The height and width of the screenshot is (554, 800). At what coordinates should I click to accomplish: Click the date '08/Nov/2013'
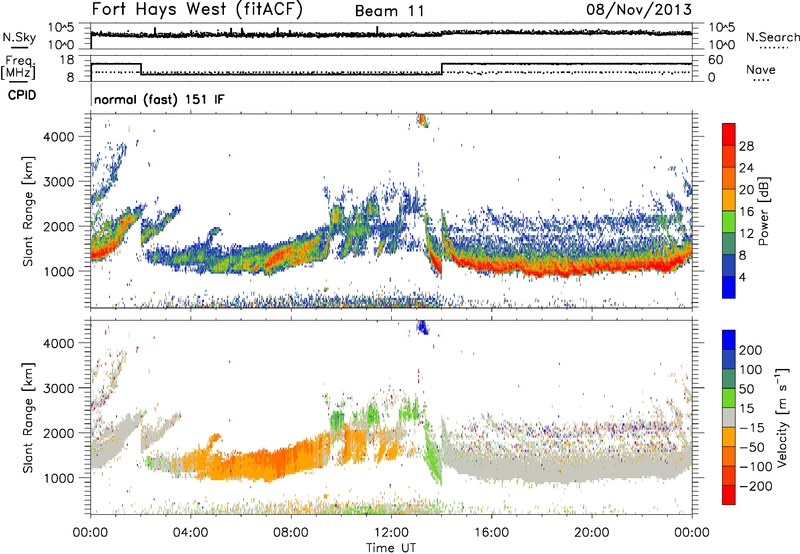[639, 9]
